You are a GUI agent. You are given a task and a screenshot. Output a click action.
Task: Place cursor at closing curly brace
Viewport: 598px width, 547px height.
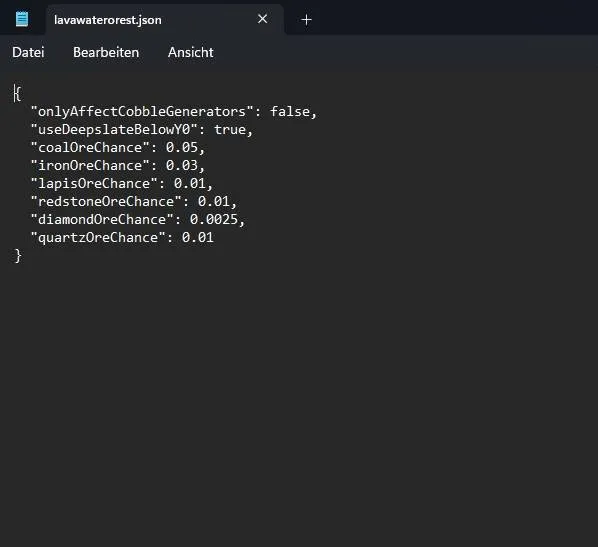[x=18, y=256]
